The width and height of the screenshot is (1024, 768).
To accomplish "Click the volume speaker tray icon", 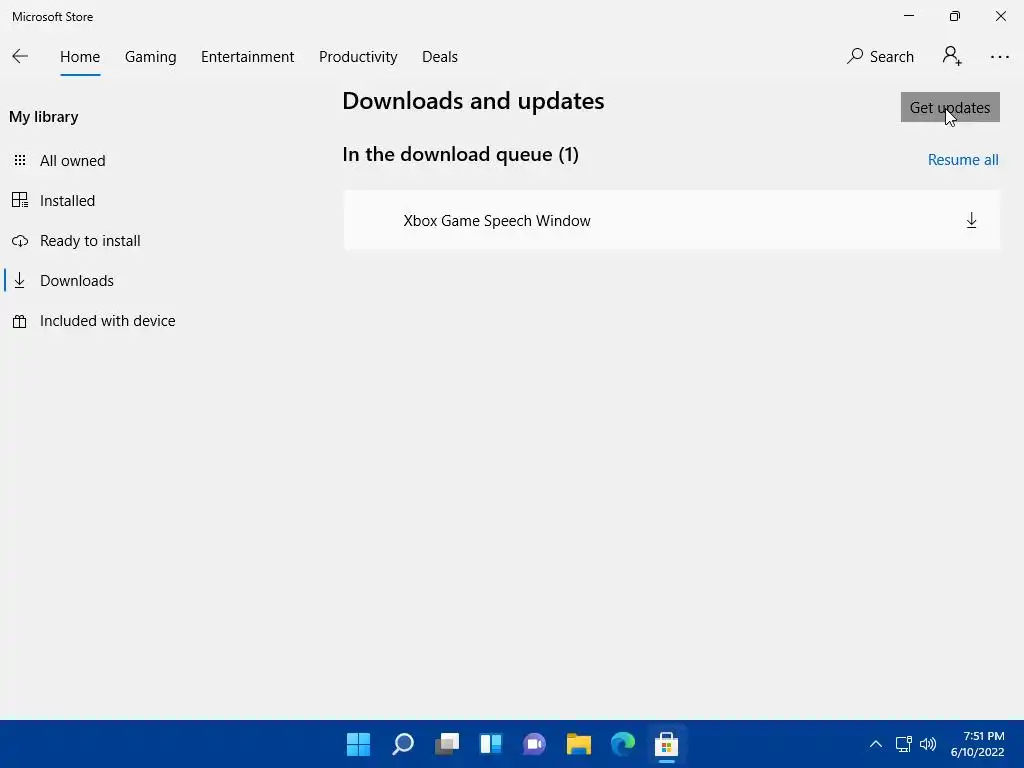I will tap(927, 744).
